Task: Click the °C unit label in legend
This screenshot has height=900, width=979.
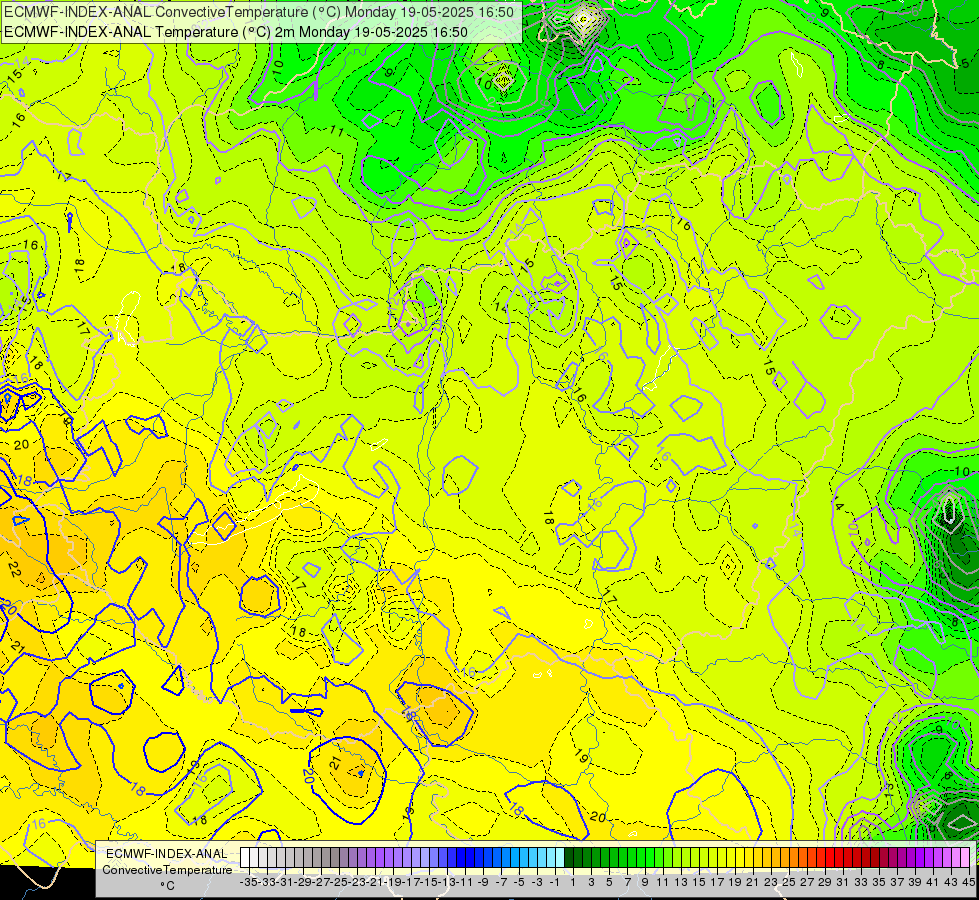Action: (x=167, y=886)
